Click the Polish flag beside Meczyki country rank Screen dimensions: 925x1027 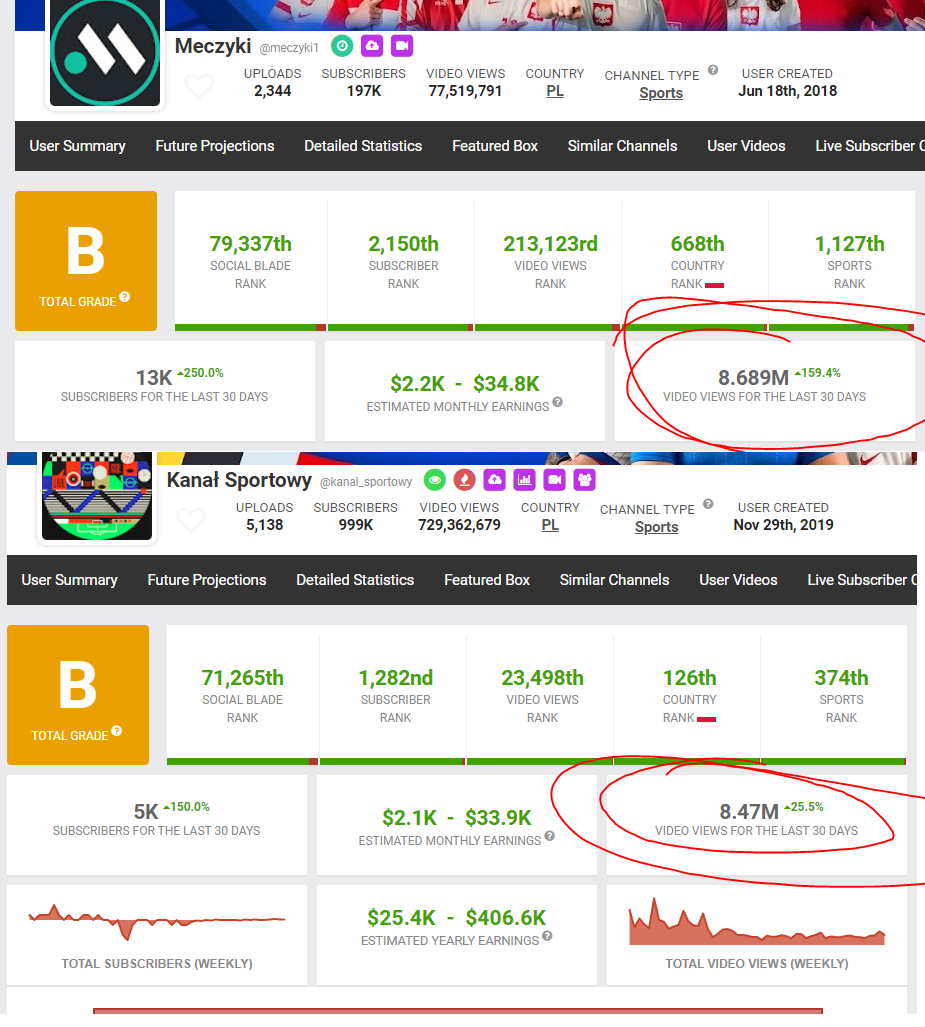pyautogui.click(x=715, y=285)
